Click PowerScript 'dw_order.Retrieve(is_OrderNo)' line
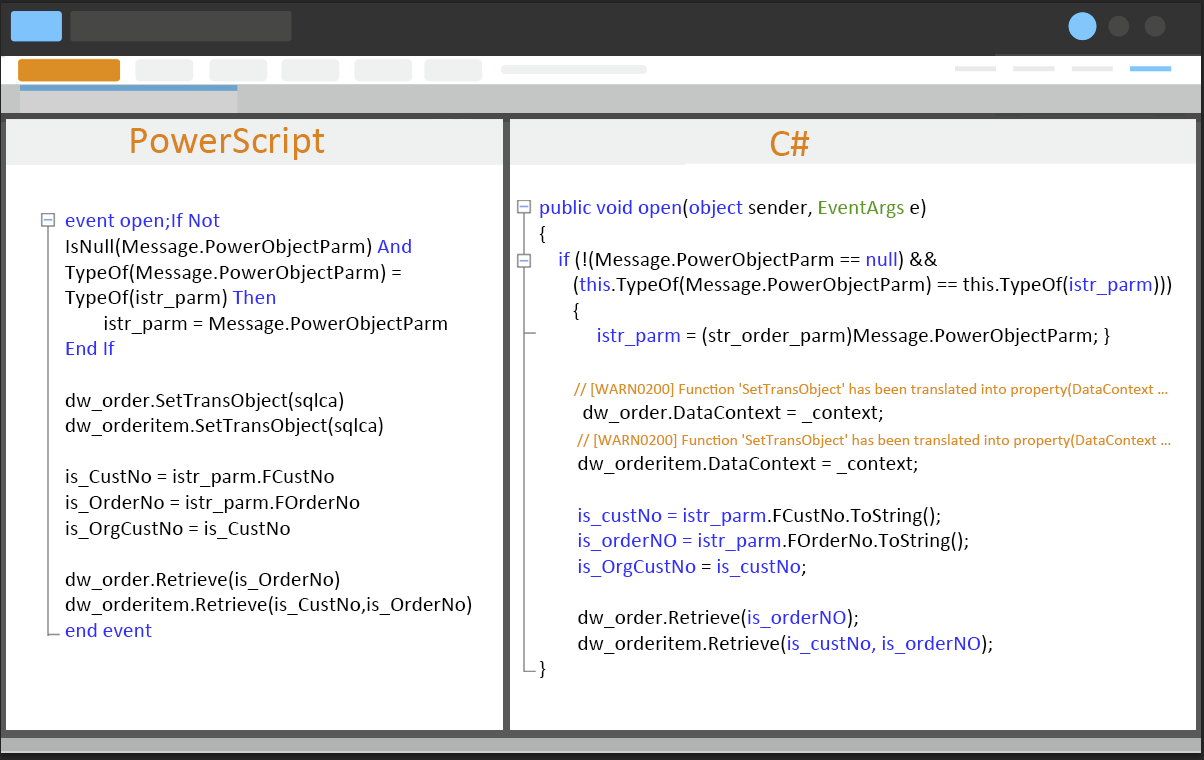This screenshot has width=1204, height=760. (x=203, y=580)
